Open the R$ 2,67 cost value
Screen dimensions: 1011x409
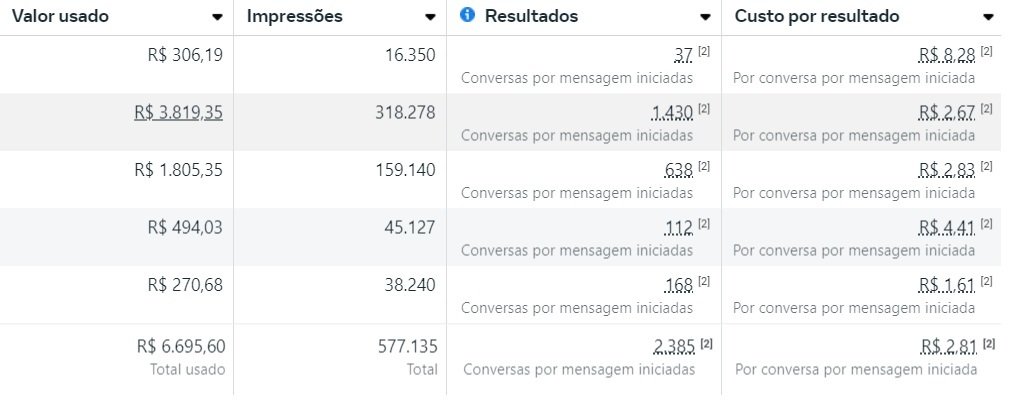tap(947, 113)
